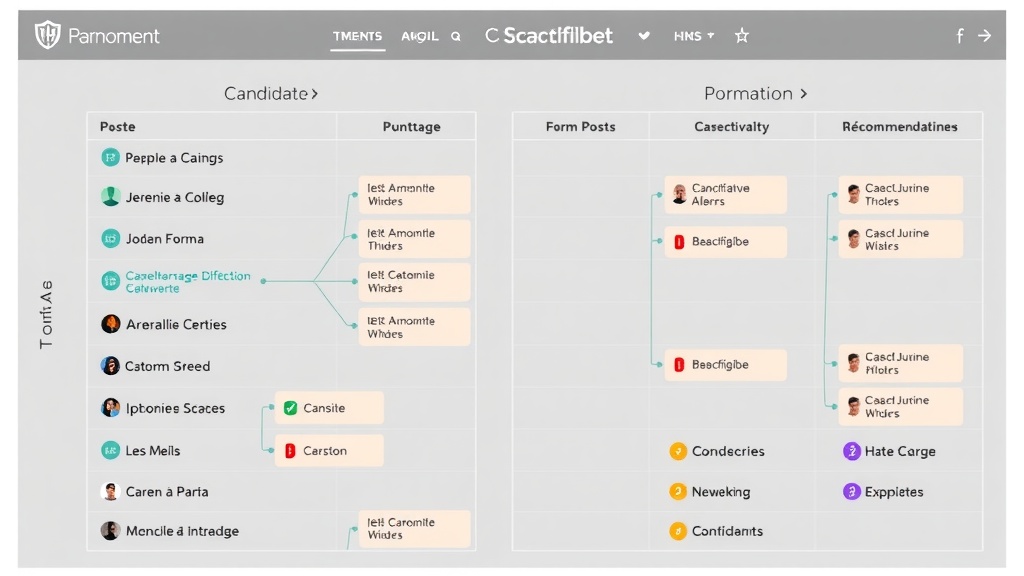Expand the Pormation section chevron
1024x576 pixels.
[x=802, y=94]
